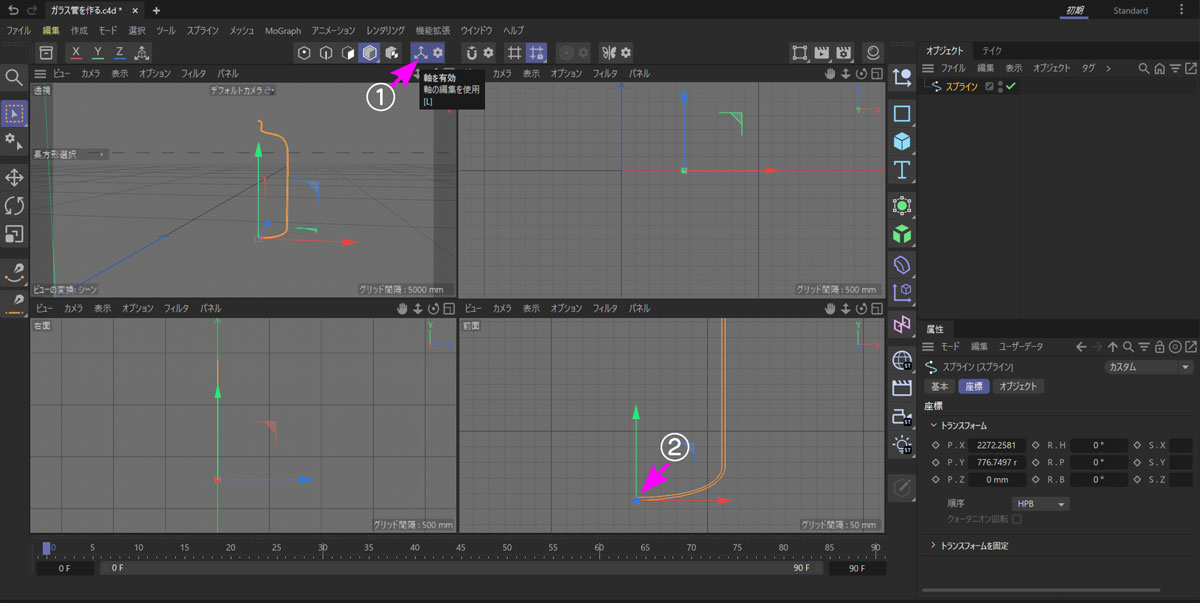
Task: Switch to the テイク tab
Action: (992, 50)
